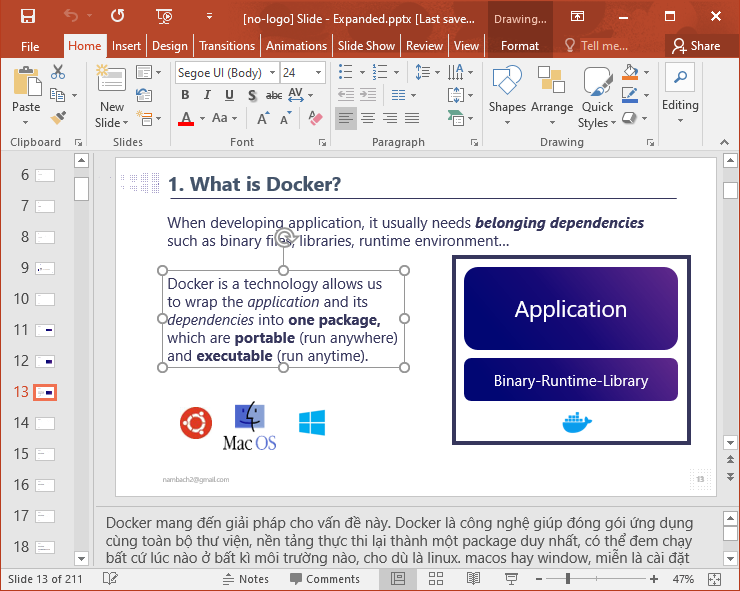
Task: Click the Share button
Action: (x=696, y=46)
